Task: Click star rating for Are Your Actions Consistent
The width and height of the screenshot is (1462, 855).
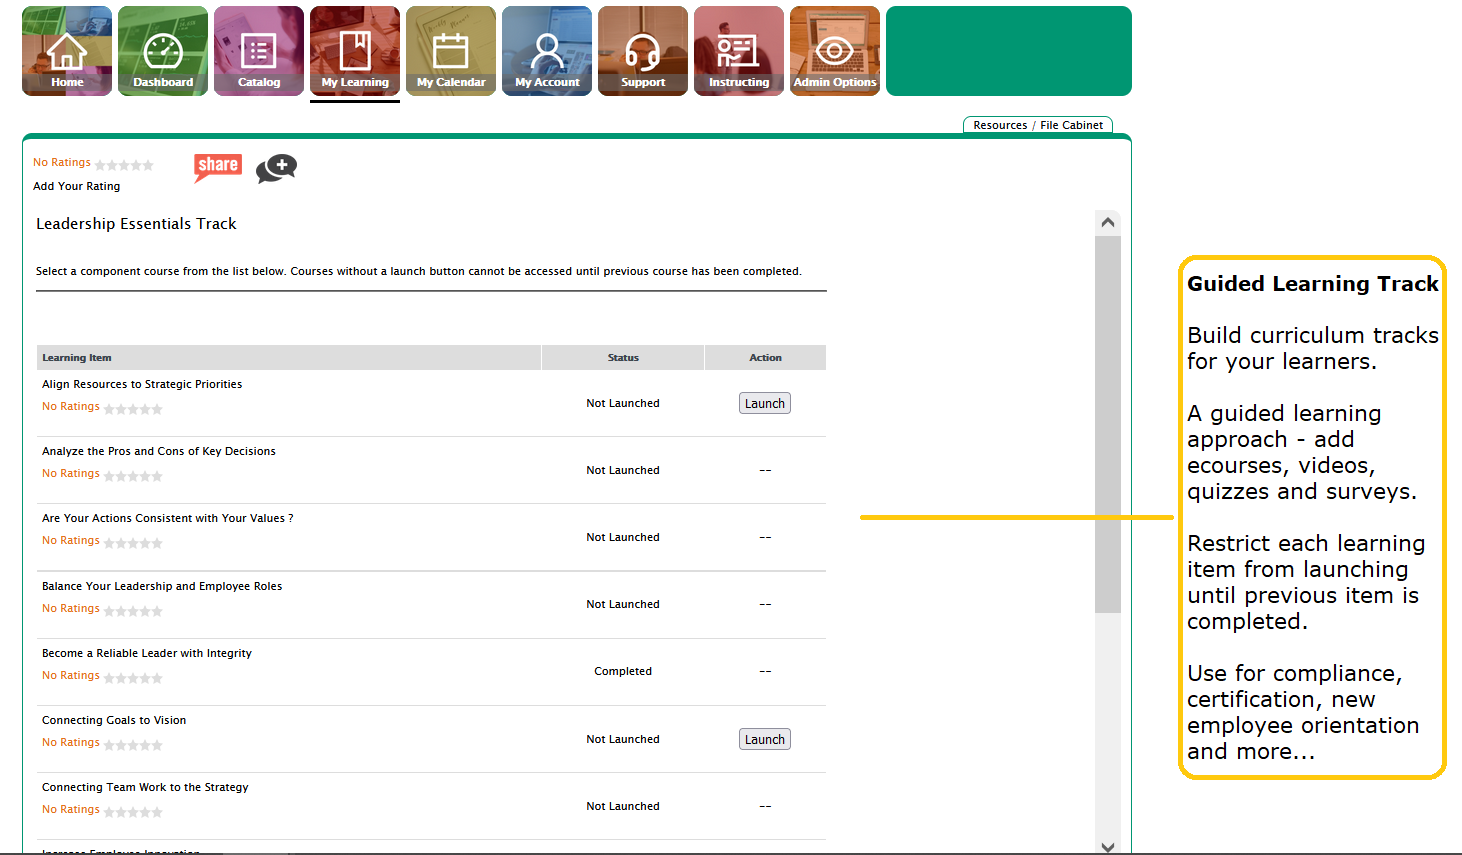Action: point(133,543)
